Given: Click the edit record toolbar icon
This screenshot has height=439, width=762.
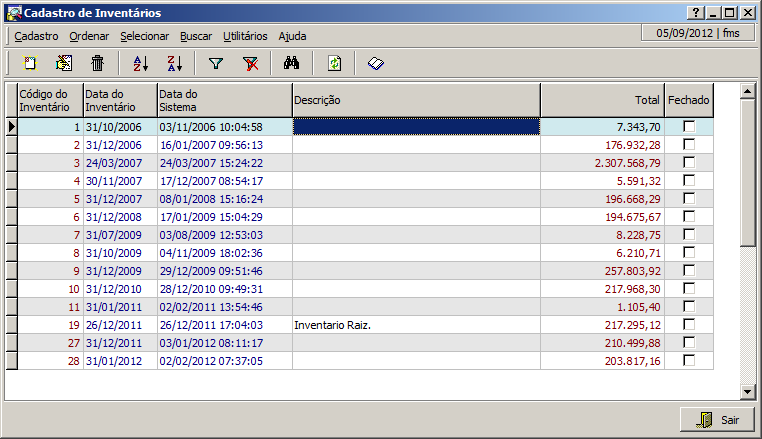Looking at the screenshot, I should [x=63, y=64].
